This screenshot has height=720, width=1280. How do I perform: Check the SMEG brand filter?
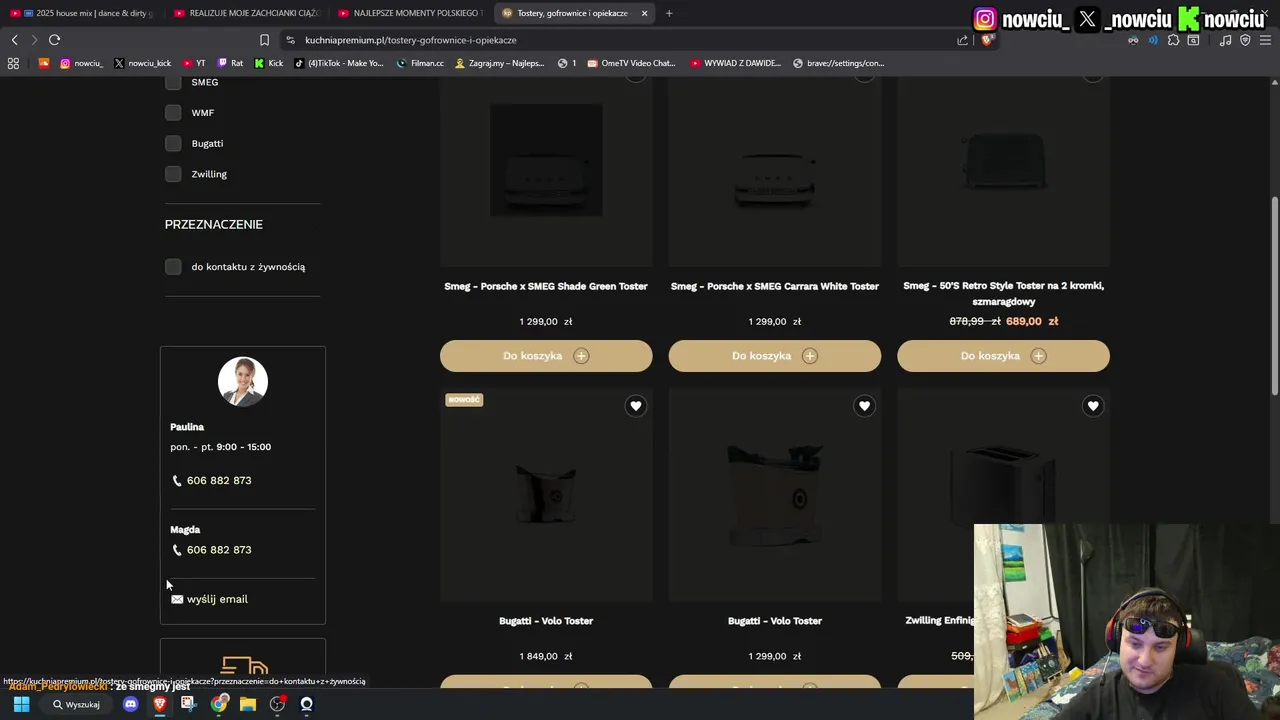tap(173, 82)
